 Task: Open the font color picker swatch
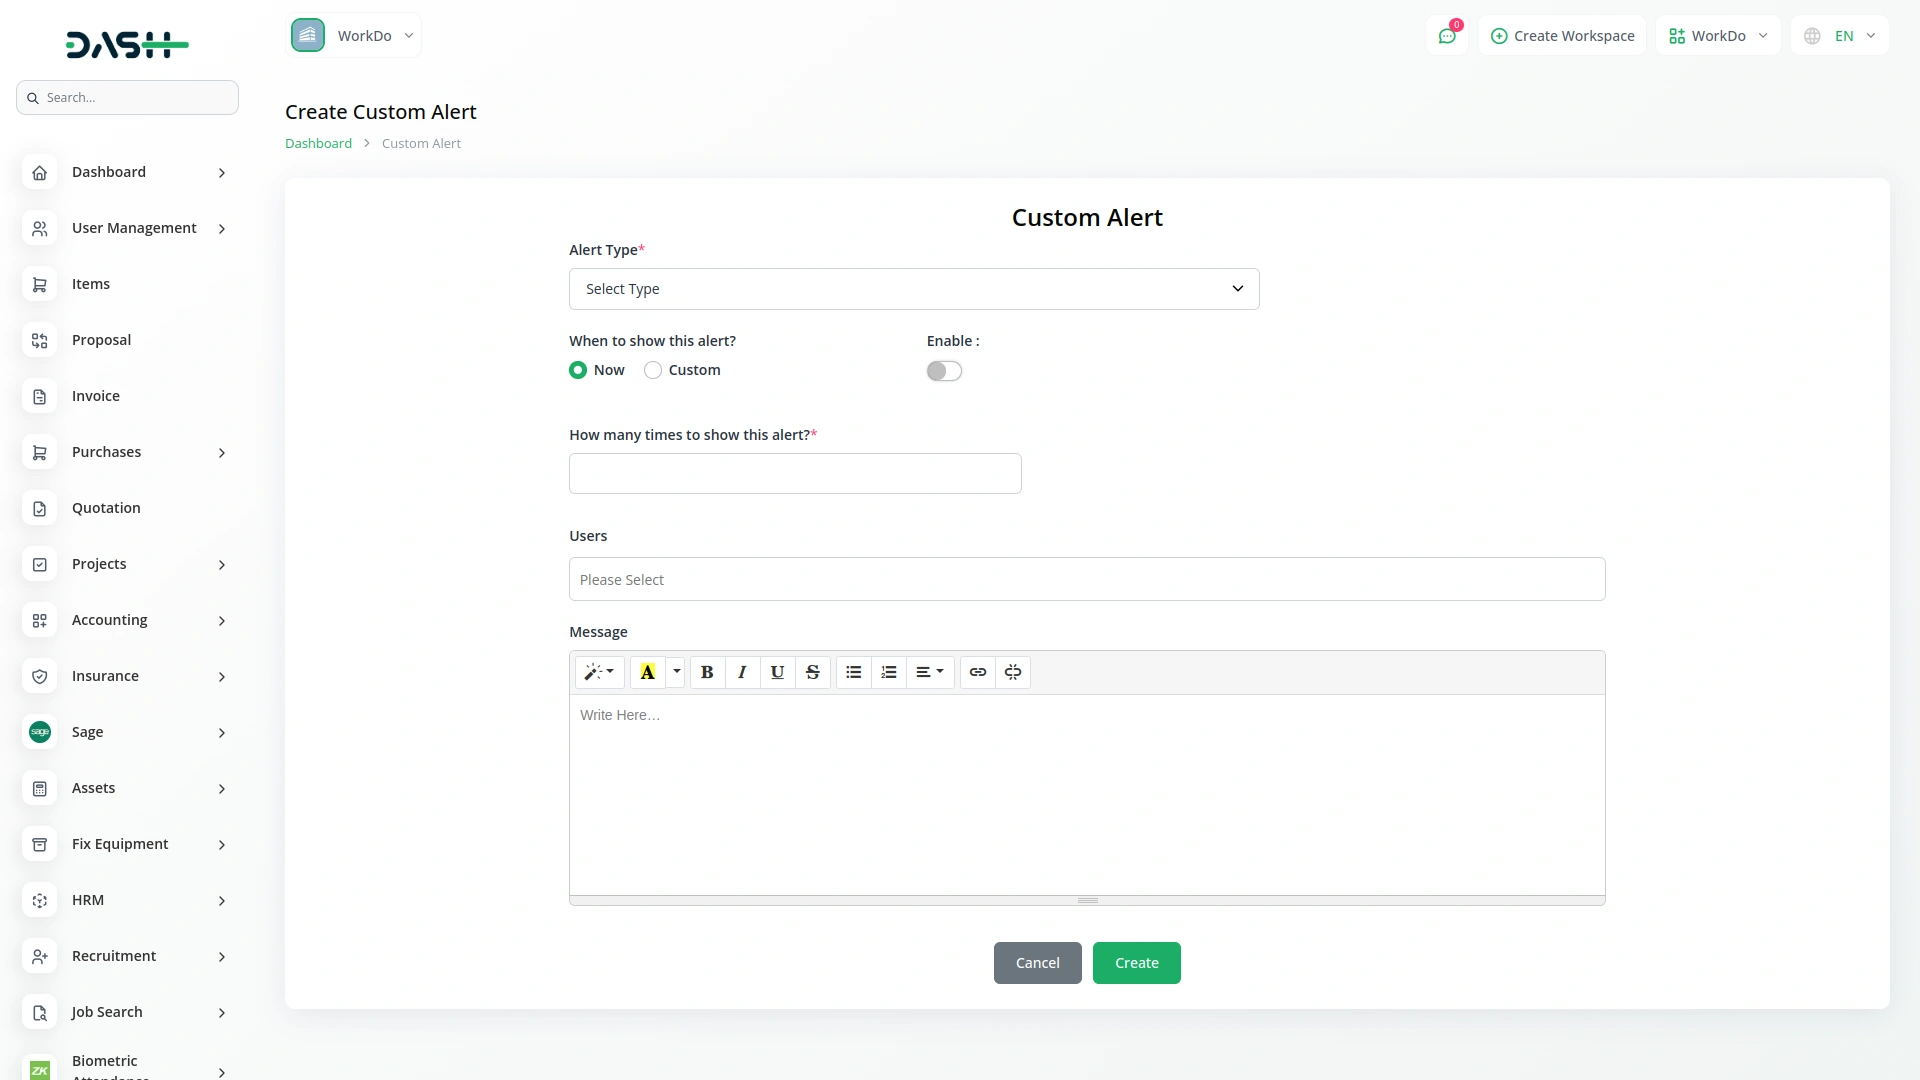(648, 672)
